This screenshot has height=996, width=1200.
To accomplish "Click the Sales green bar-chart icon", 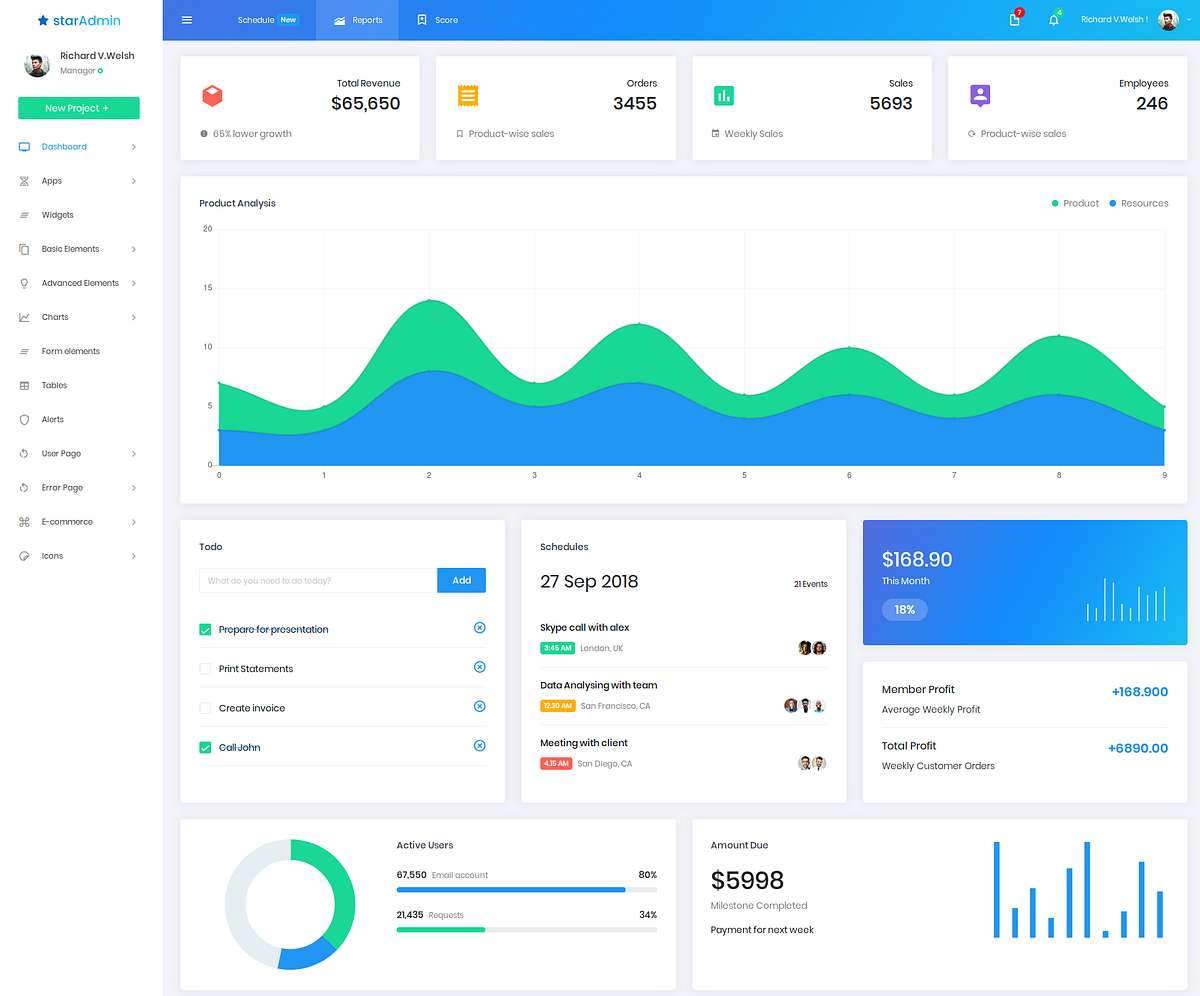I will click(724, 95).
